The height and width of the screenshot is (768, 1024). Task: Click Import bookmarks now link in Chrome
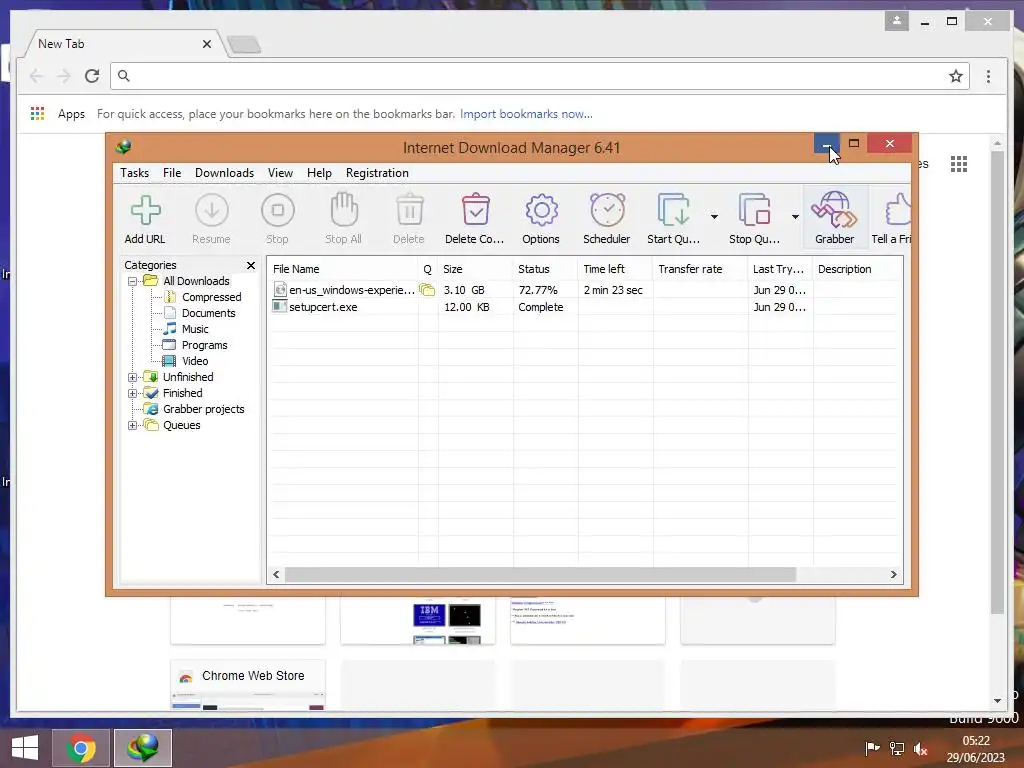(x=526, y=114)
